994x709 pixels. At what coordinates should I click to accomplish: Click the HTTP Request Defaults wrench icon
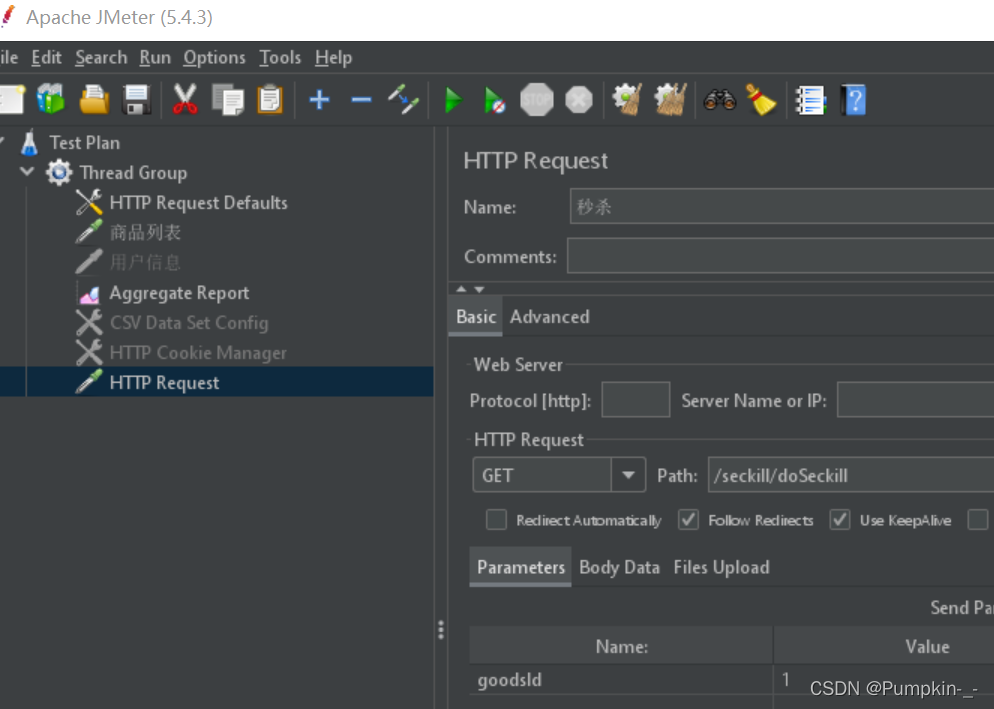[x=89, y=202]
